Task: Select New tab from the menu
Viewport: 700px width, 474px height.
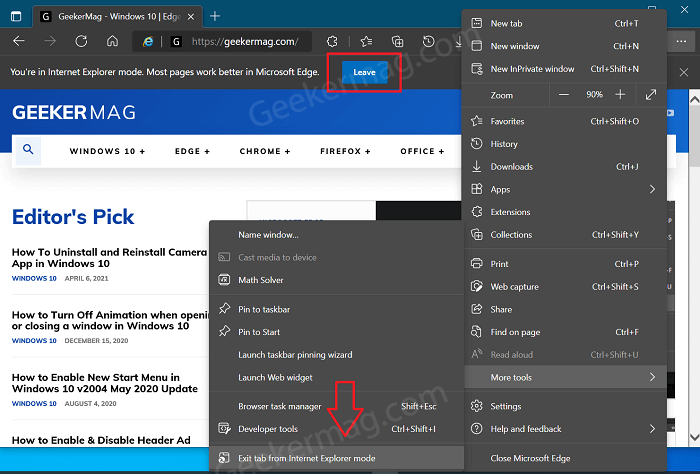Action: tap(564, 24)
